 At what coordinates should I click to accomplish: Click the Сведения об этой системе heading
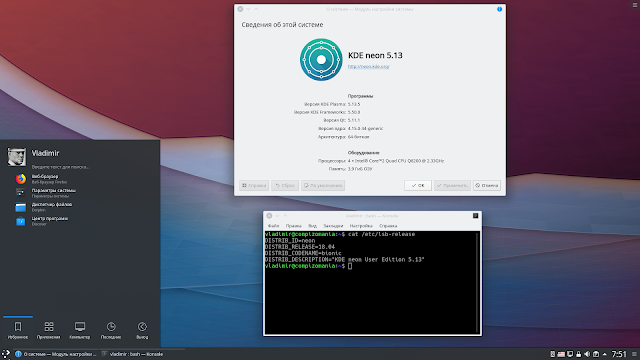282,25
